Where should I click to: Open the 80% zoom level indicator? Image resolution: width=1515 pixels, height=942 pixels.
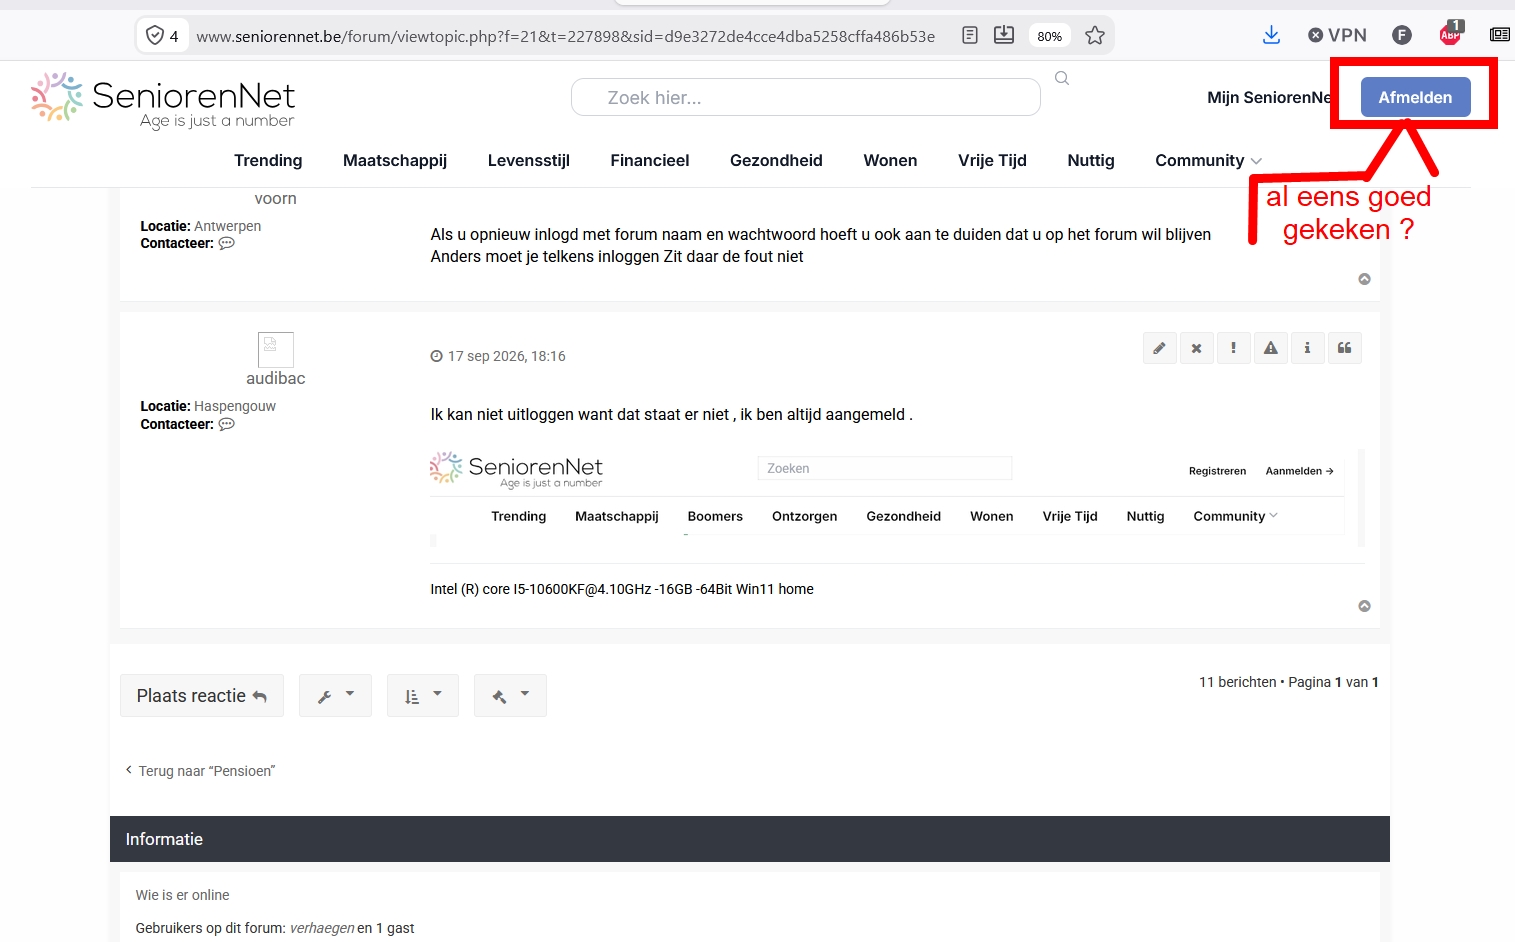1049,36
